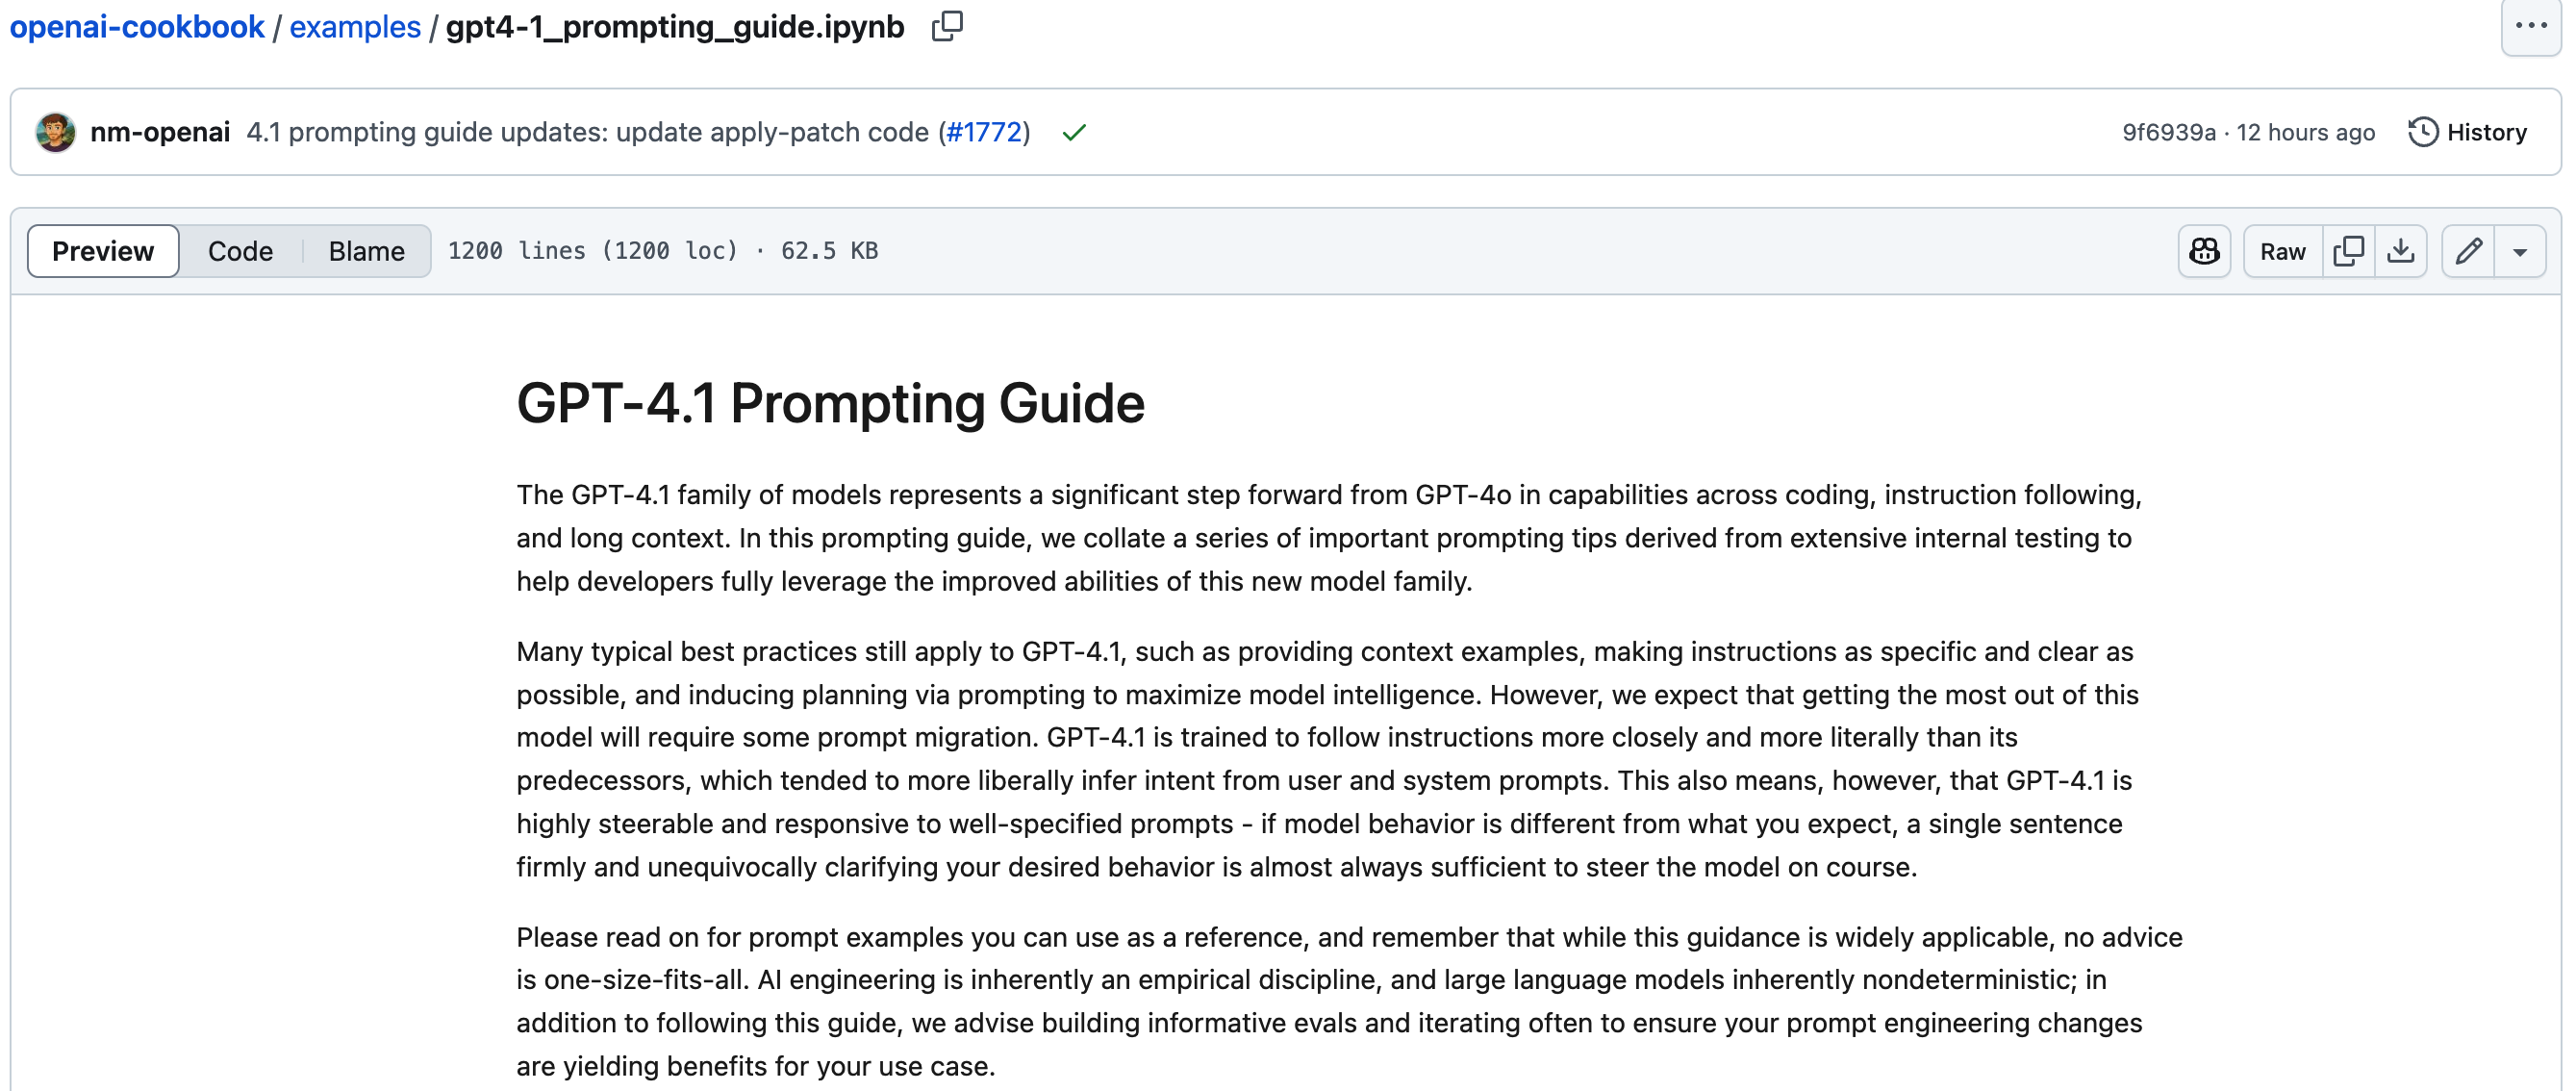The width and height of the screenshot is (2576, 1091).
Task: Select the Preview tab
Action: click(102, 251)
